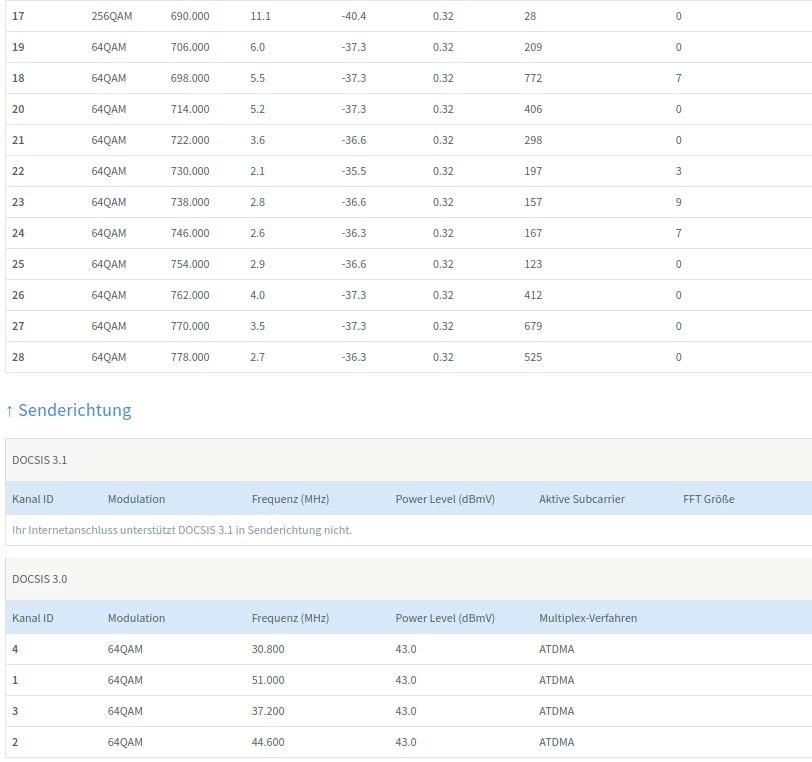Click Modulation header in DOCSIS 3.1 table

pos(136,499)
